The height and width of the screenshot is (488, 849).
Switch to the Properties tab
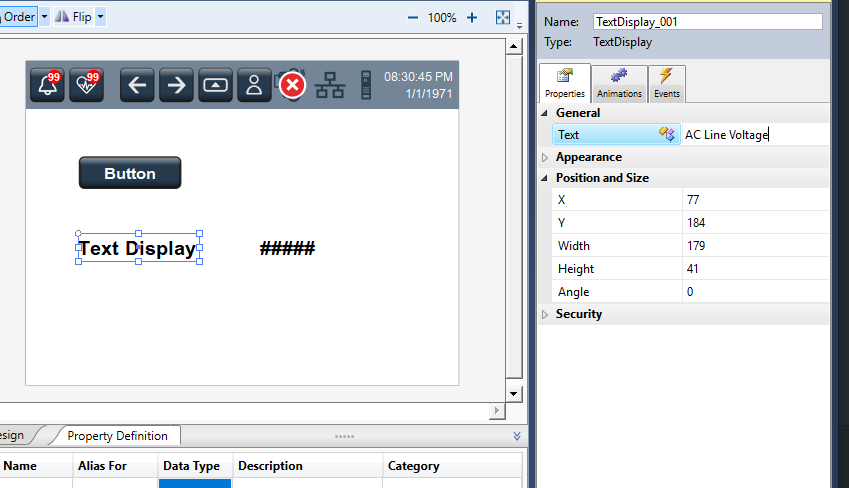pyautogui.click(x=565, y=83)
